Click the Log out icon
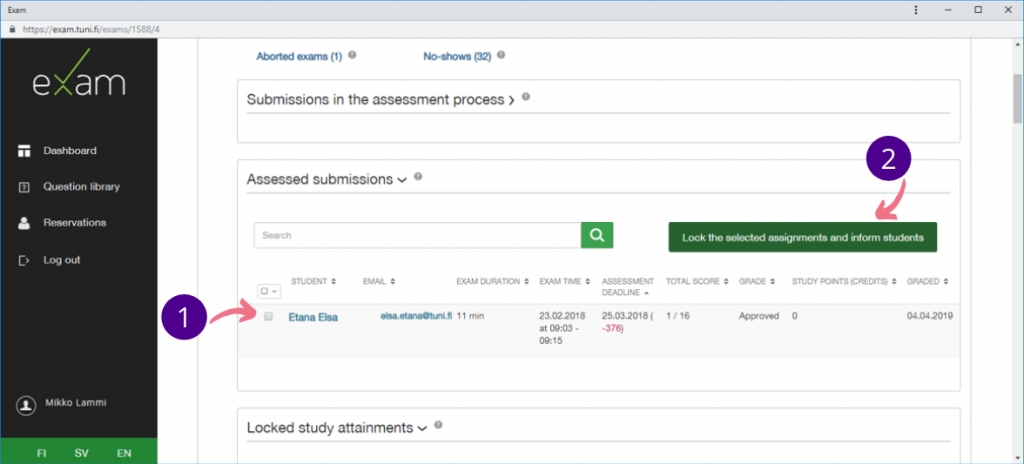This screenshot has width=1024, height=464. tap(24, 260)
